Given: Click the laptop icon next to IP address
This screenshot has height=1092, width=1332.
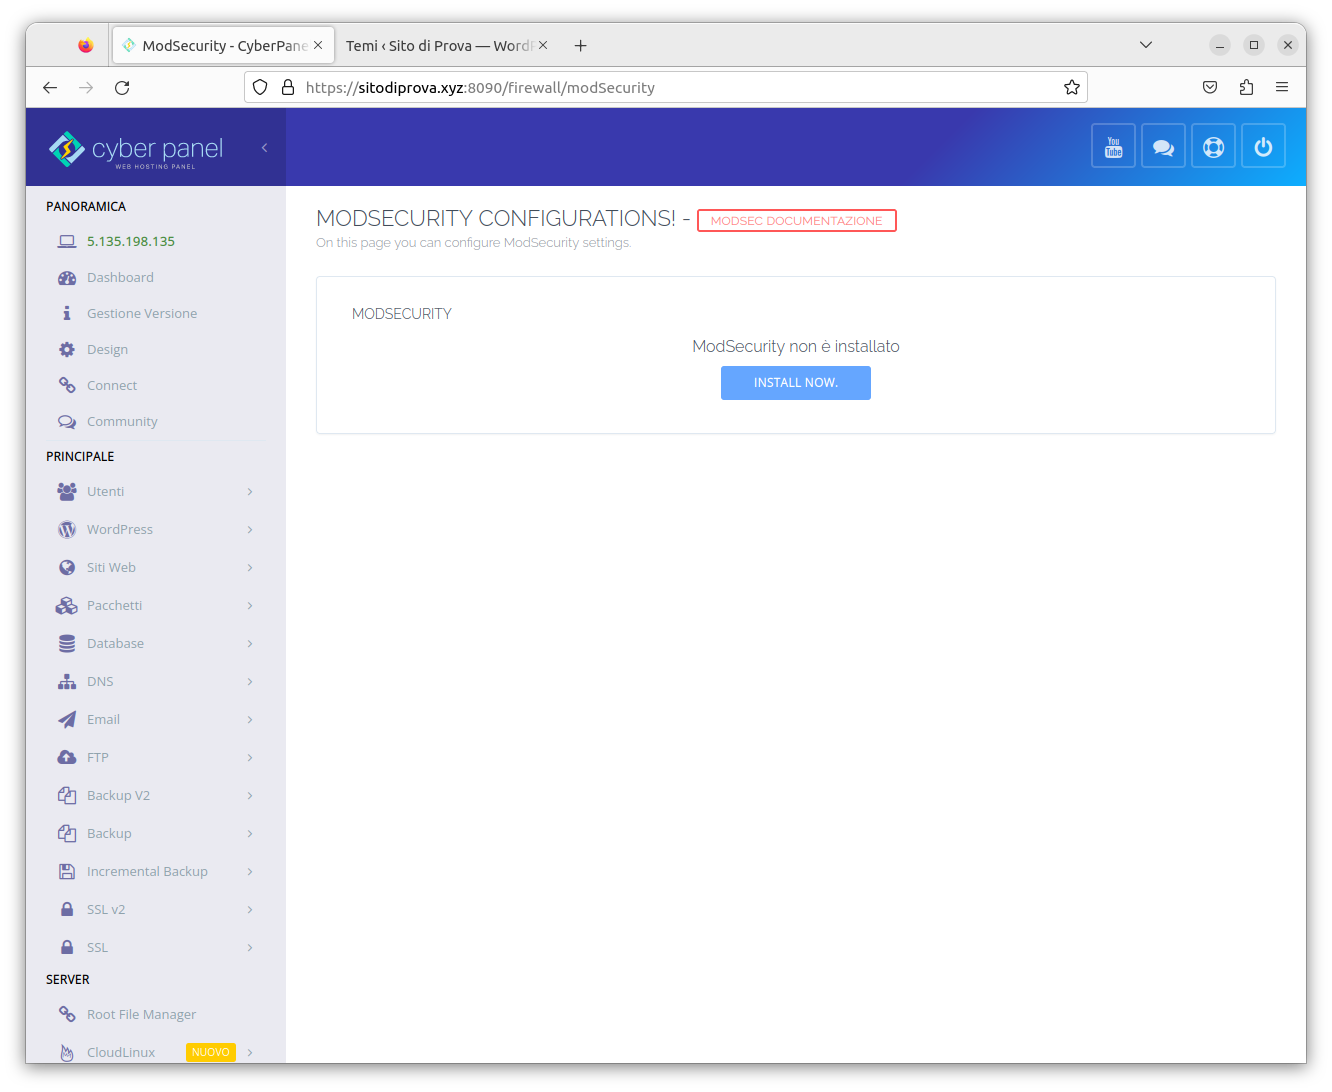Looking at the screenshot, I should click(x=67, y=241).
